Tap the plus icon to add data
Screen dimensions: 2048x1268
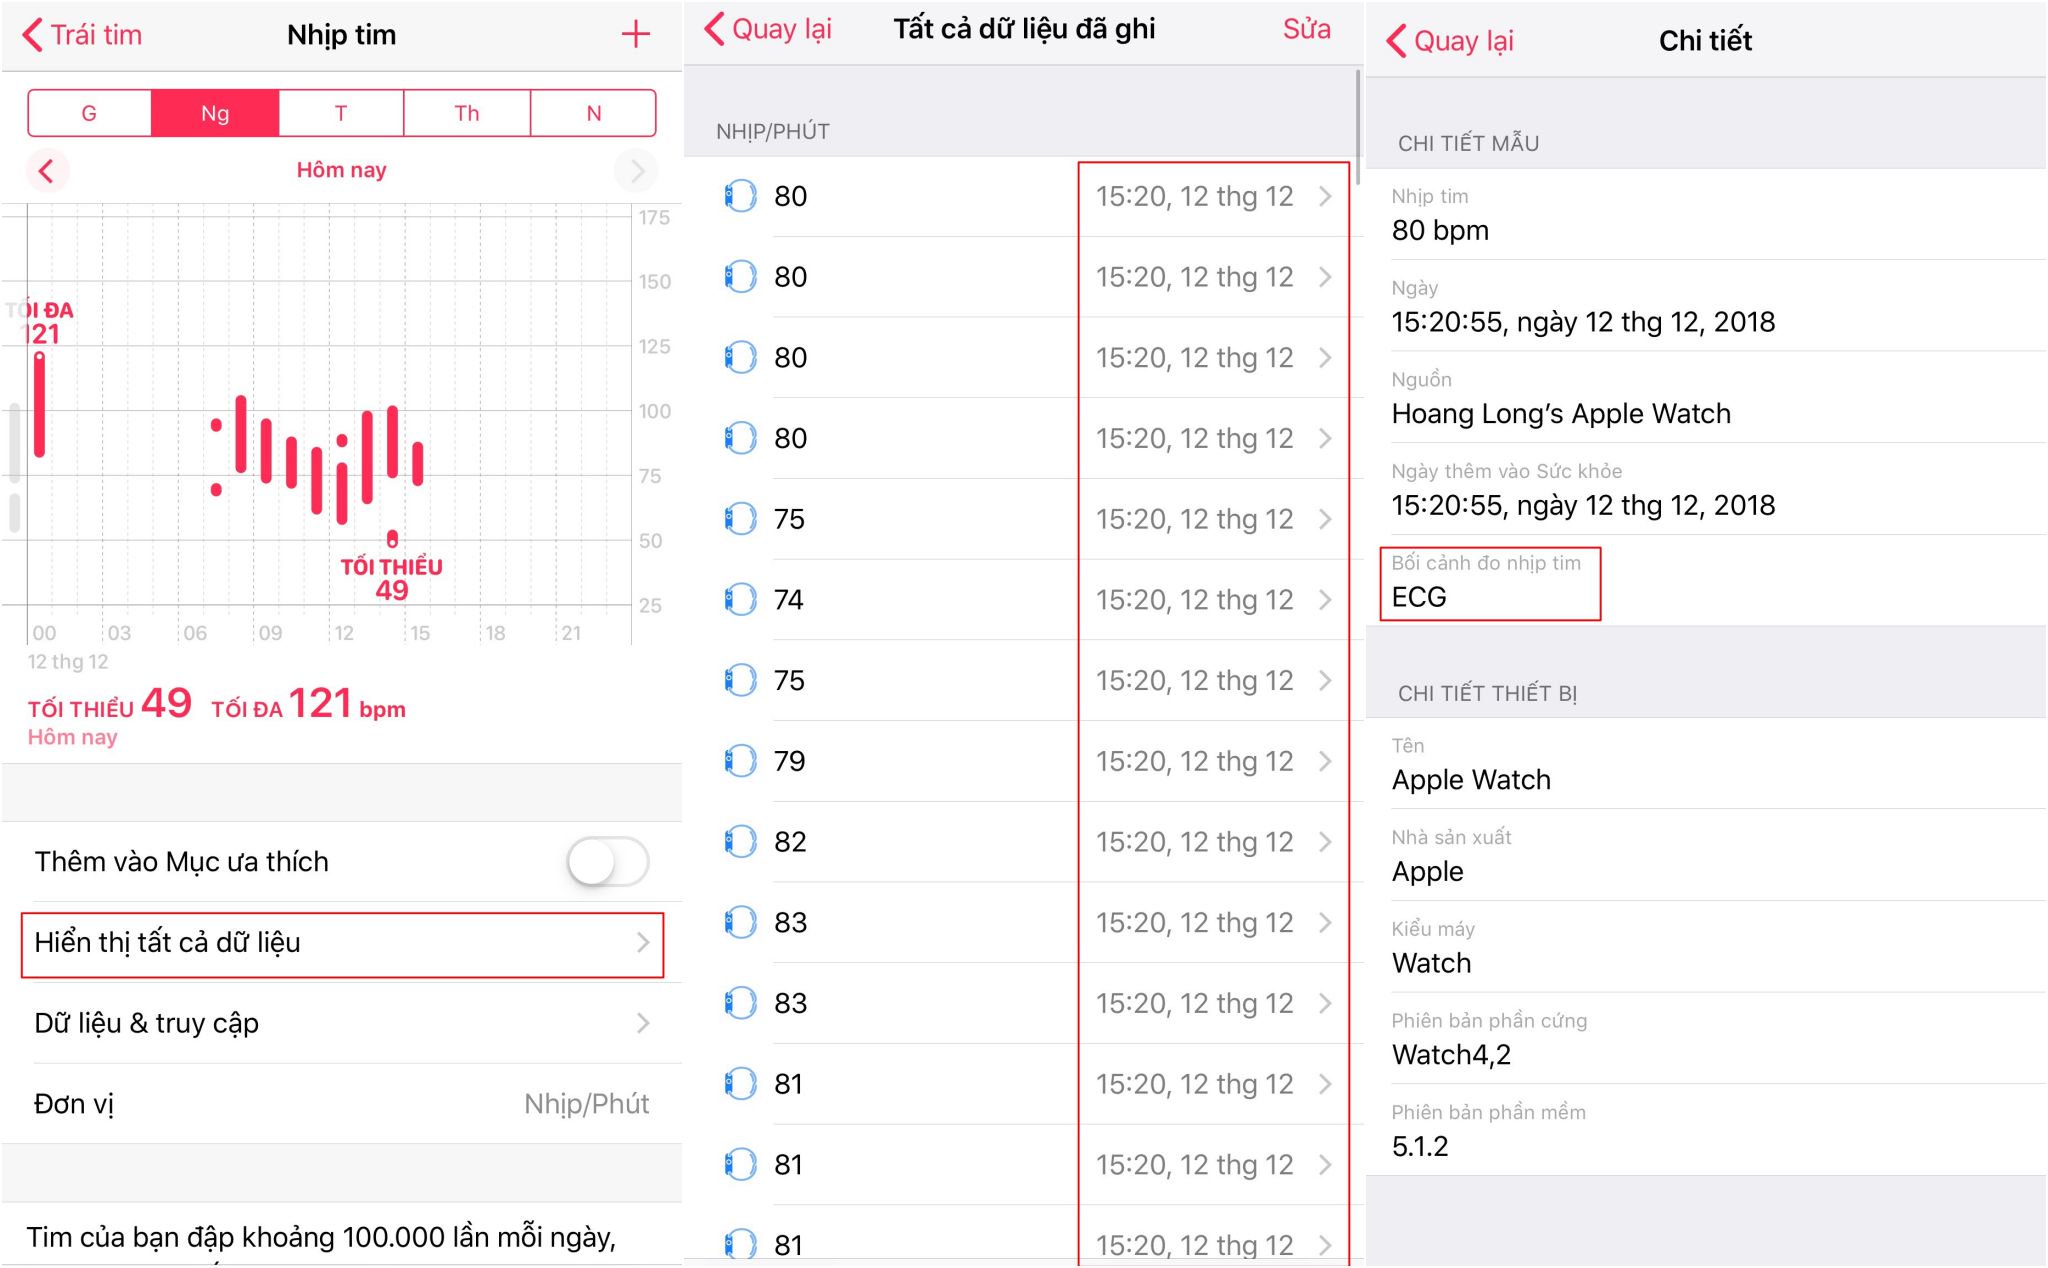[x=635, y=35]
